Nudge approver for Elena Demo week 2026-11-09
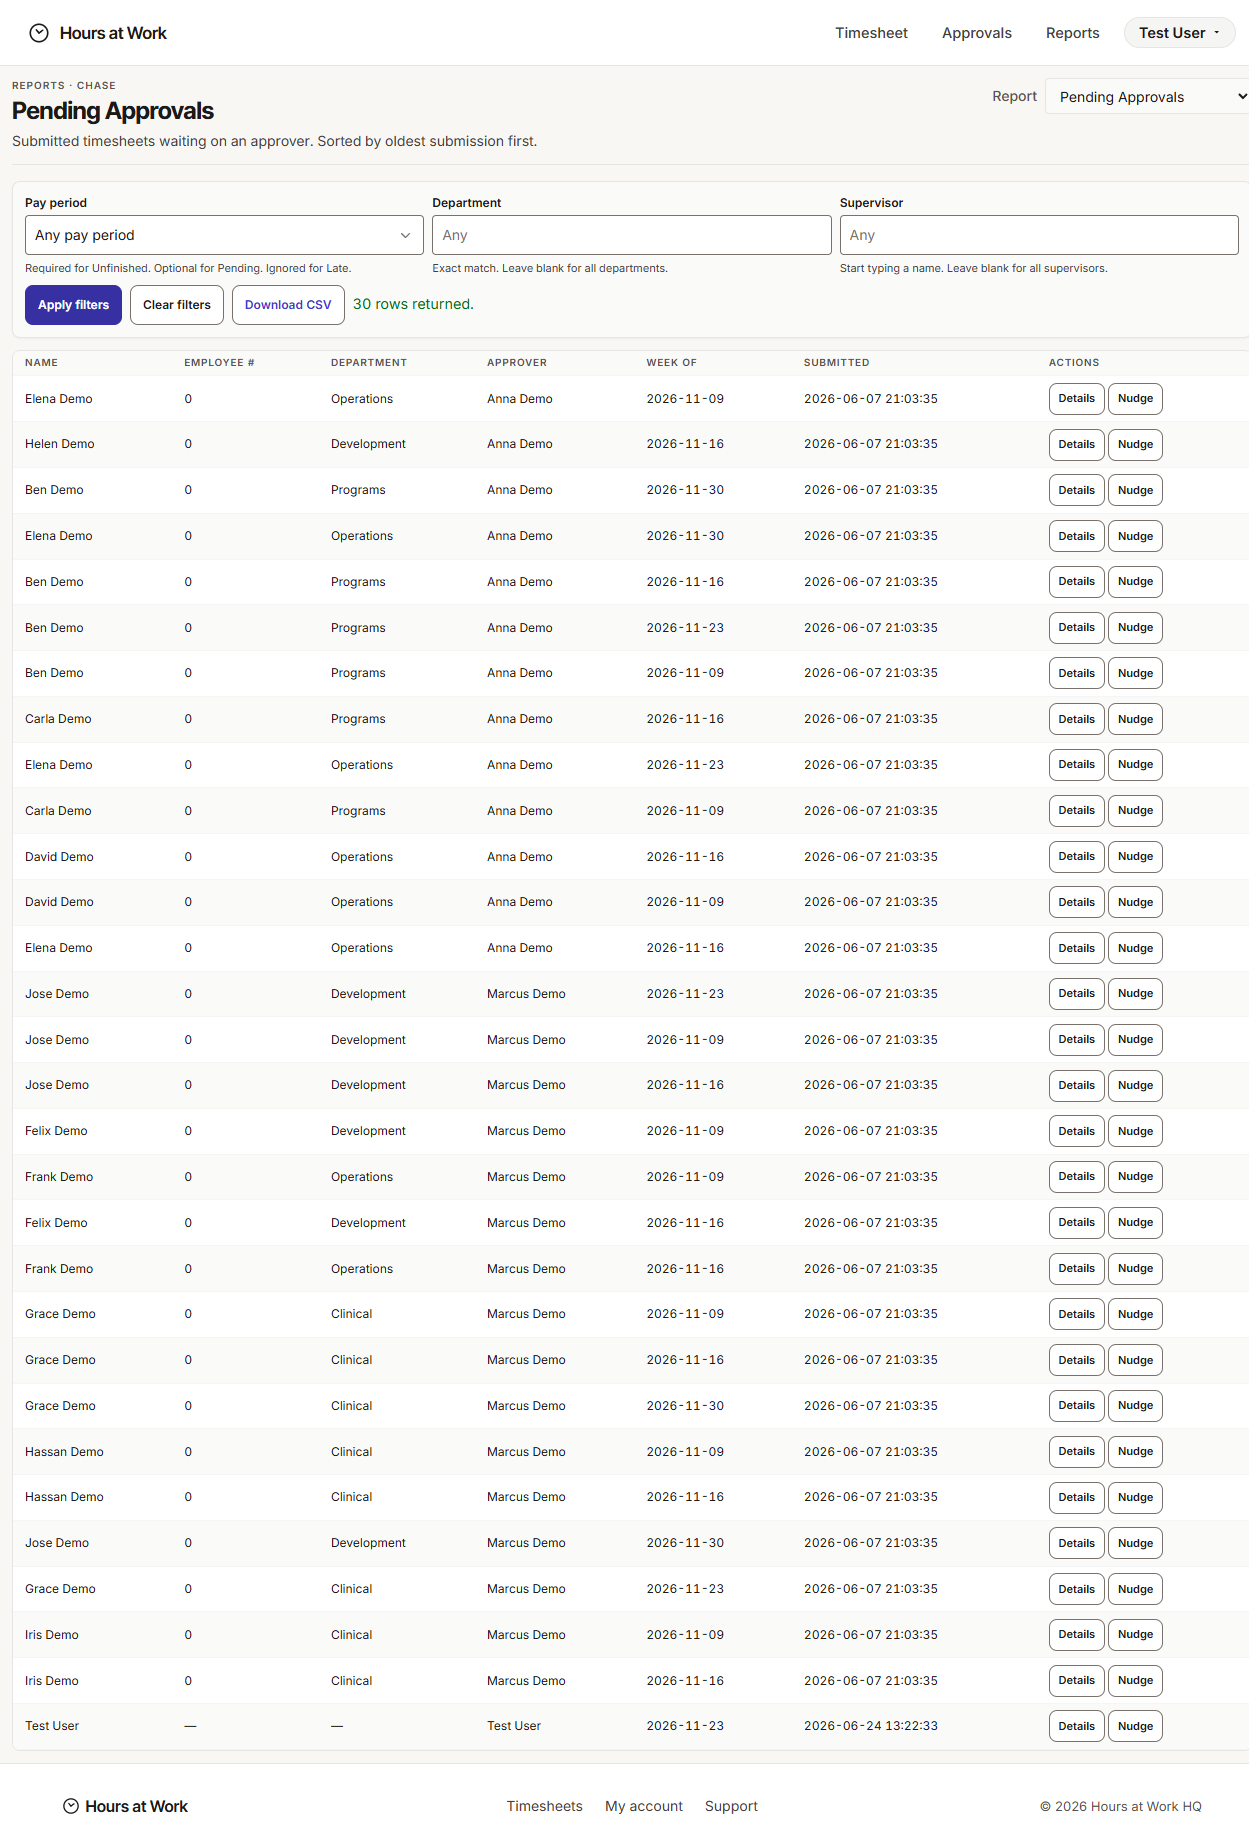This screenshot has height=1848, width=1249. [1135, 399]
